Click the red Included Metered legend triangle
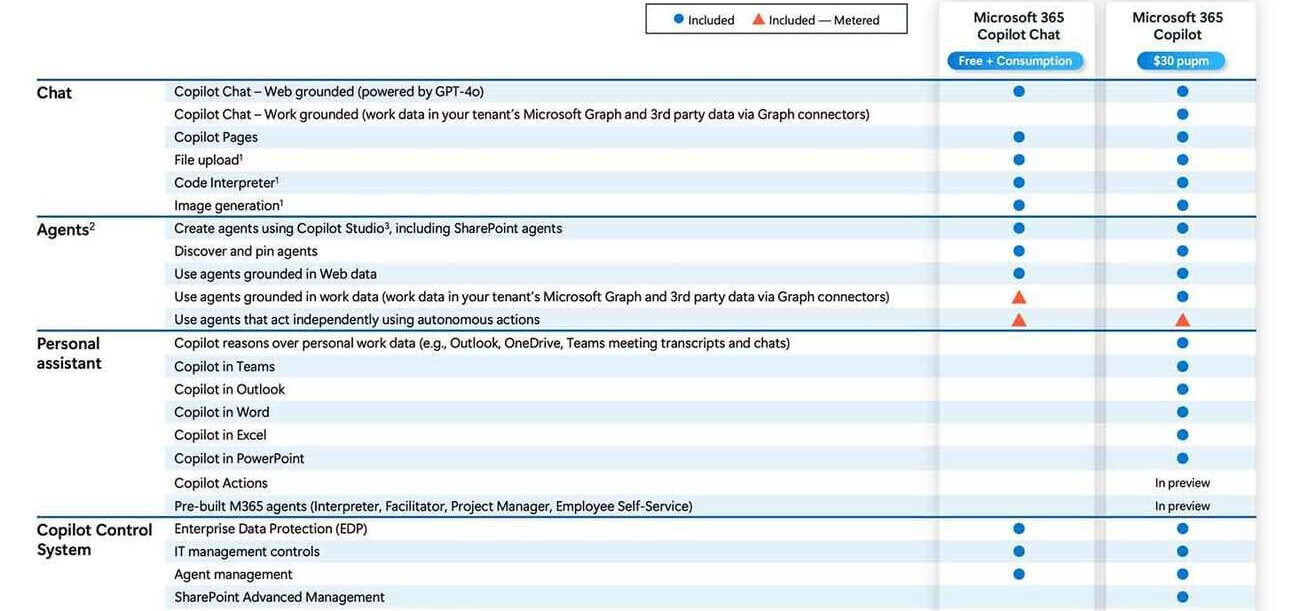Viewport: 1292px width, 611px height. 758,19
